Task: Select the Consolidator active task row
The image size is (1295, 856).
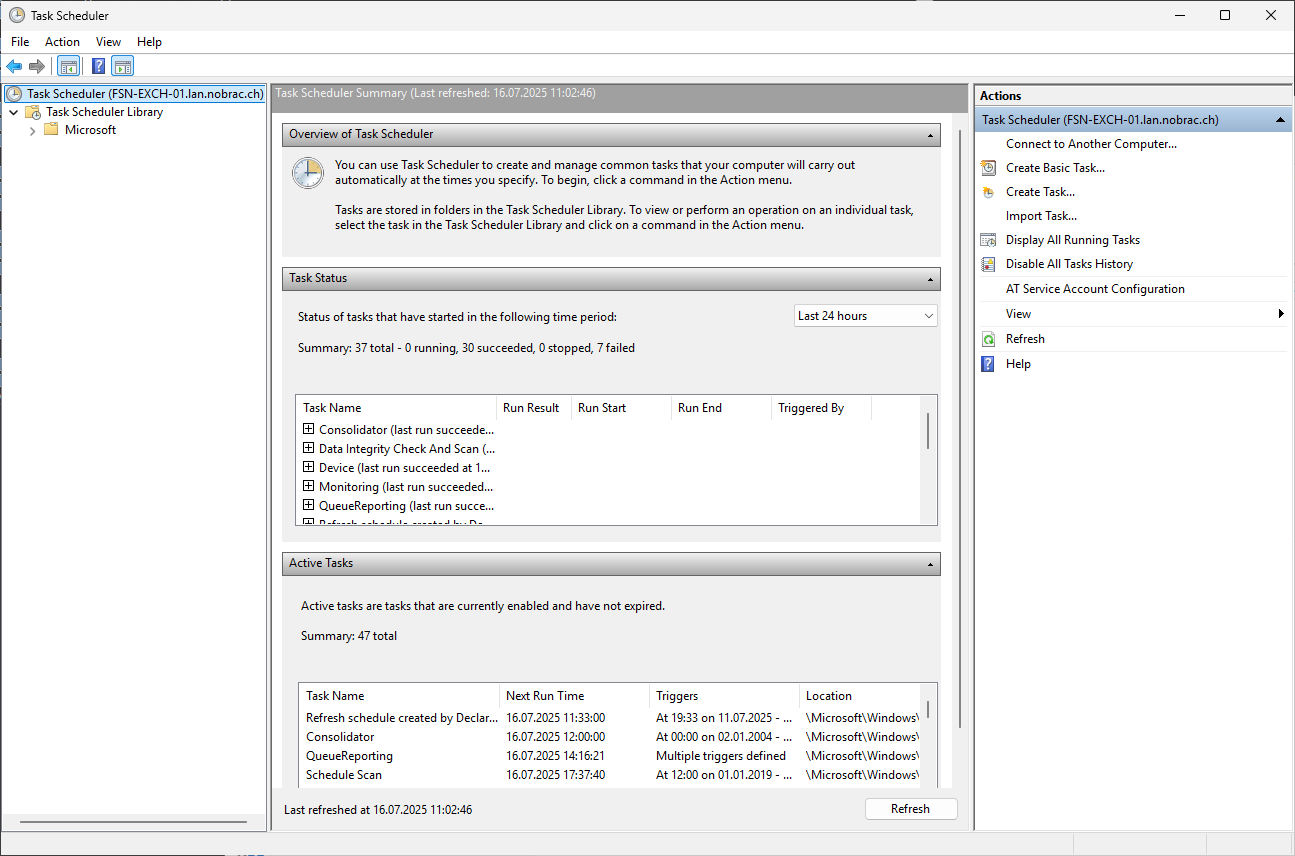Action: [x=610, y=737]
